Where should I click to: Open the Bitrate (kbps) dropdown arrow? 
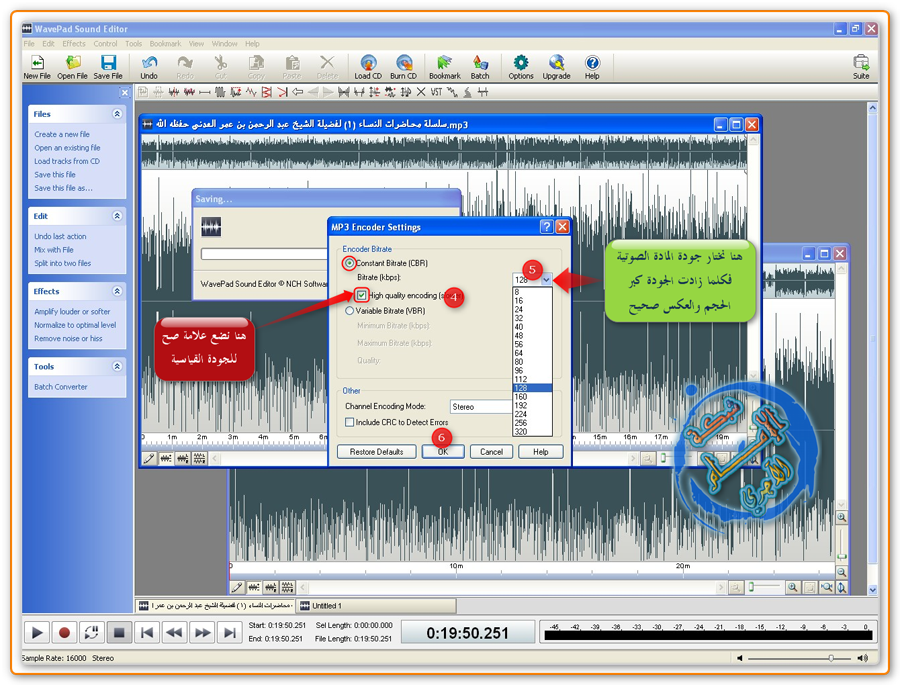(546, 280)
